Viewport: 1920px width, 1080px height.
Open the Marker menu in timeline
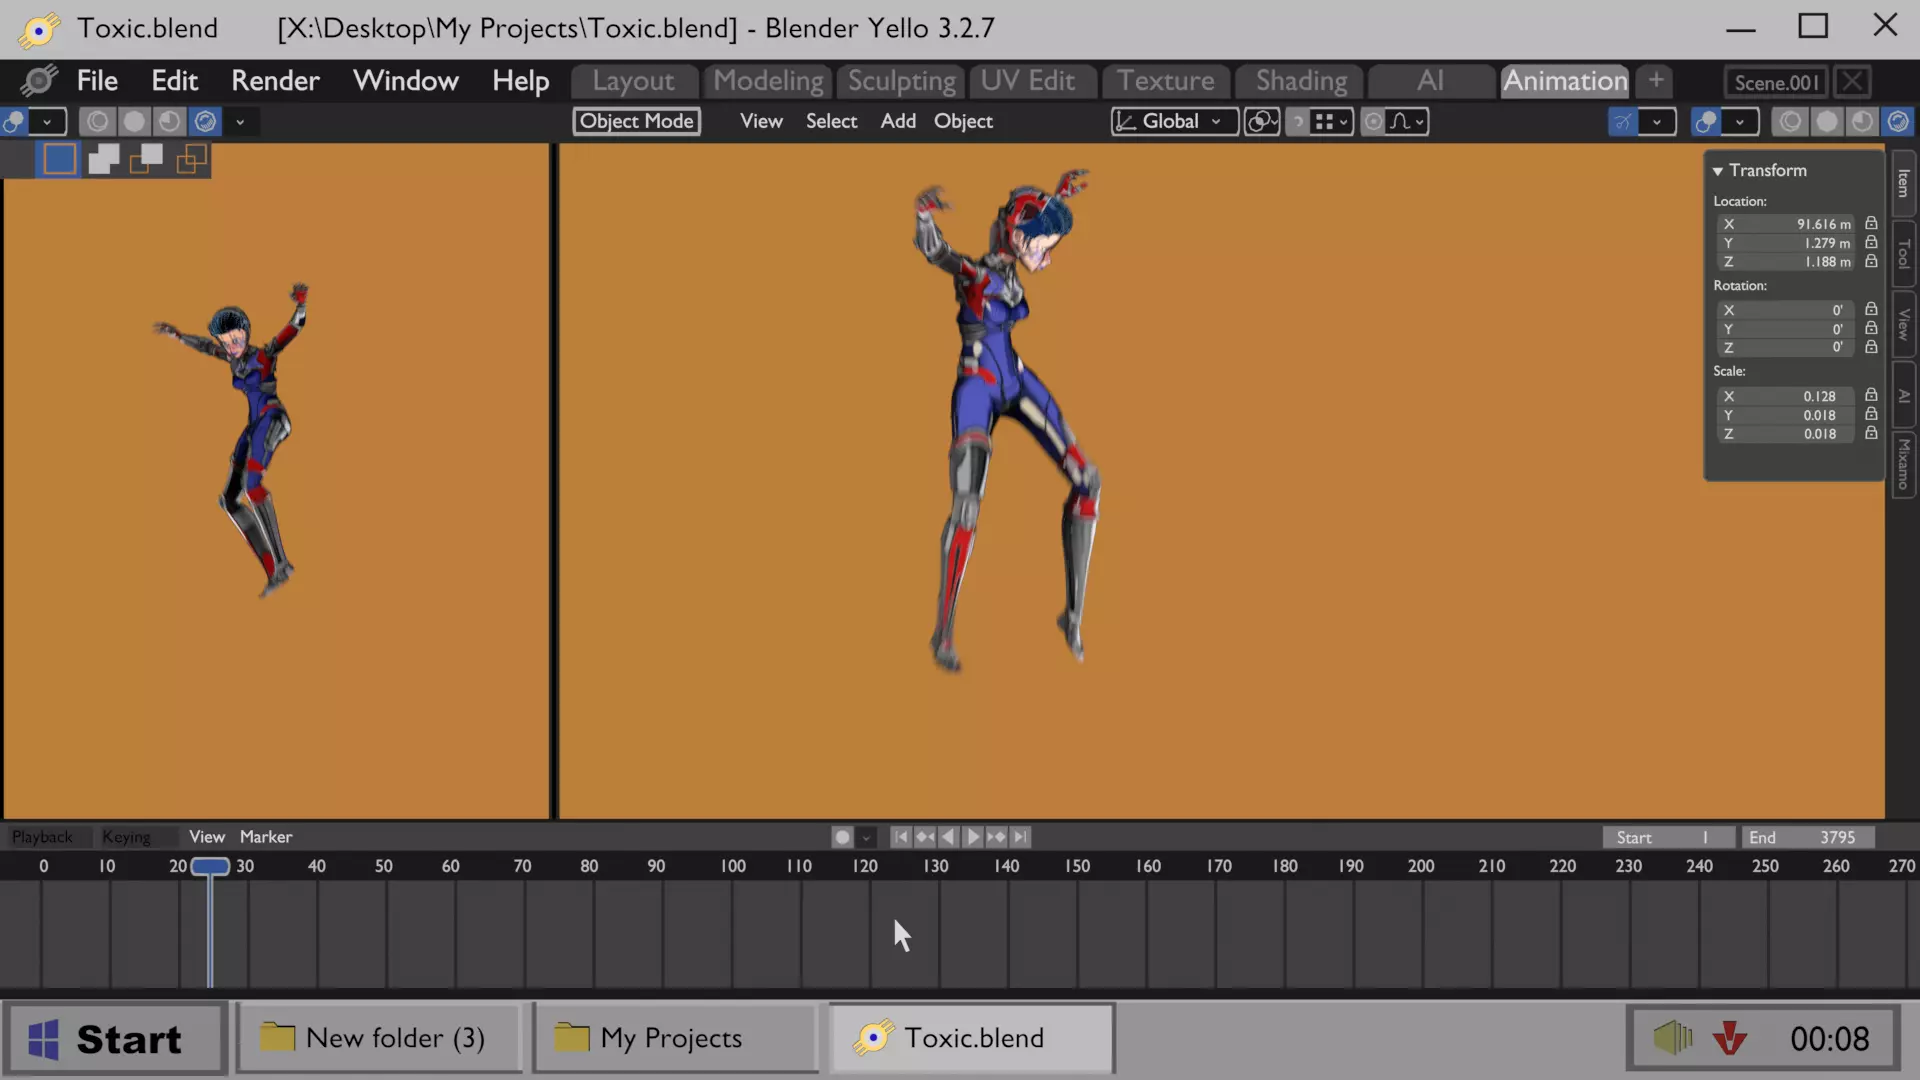pyautogui.click(x=266, y=837)
